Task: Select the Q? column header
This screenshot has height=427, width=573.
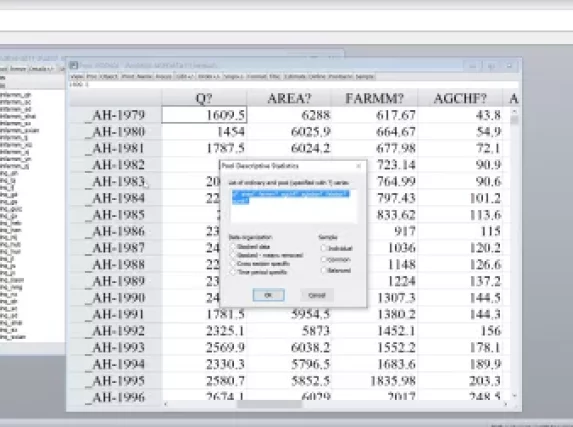Action: pyautogui.click(x=204, y=98)
